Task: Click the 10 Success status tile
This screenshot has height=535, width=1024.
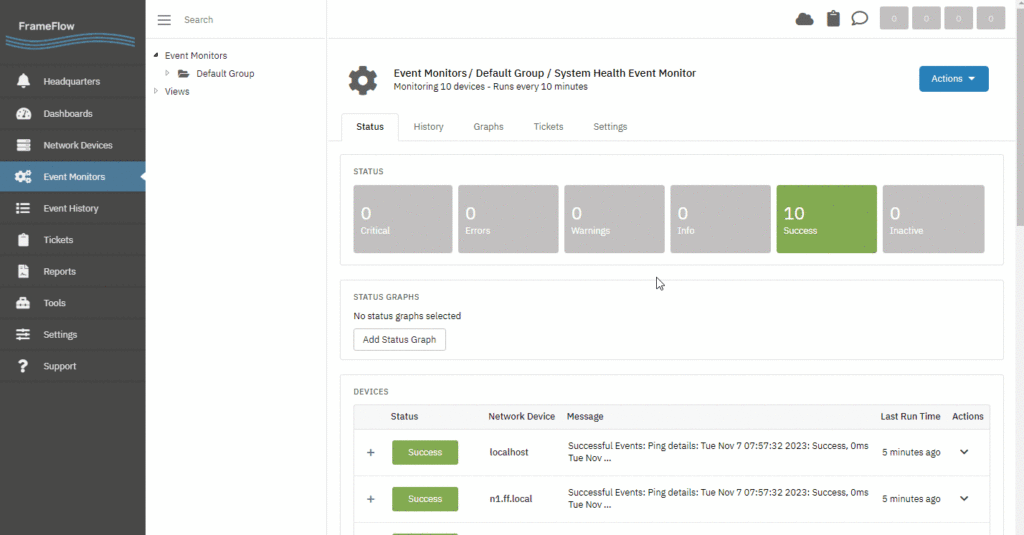Action: coord(827,219)
